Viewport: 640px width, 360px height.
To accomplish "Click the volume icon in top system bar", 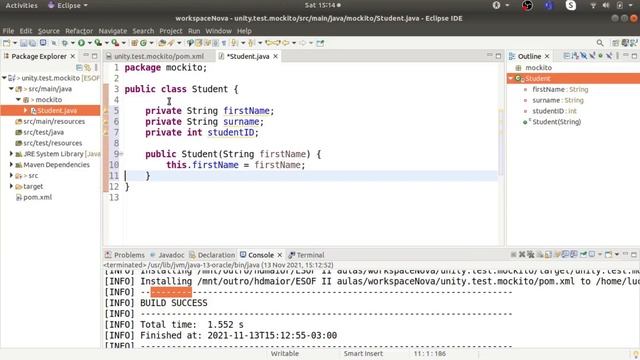I will pyautogui.click(x=606, y=5).
